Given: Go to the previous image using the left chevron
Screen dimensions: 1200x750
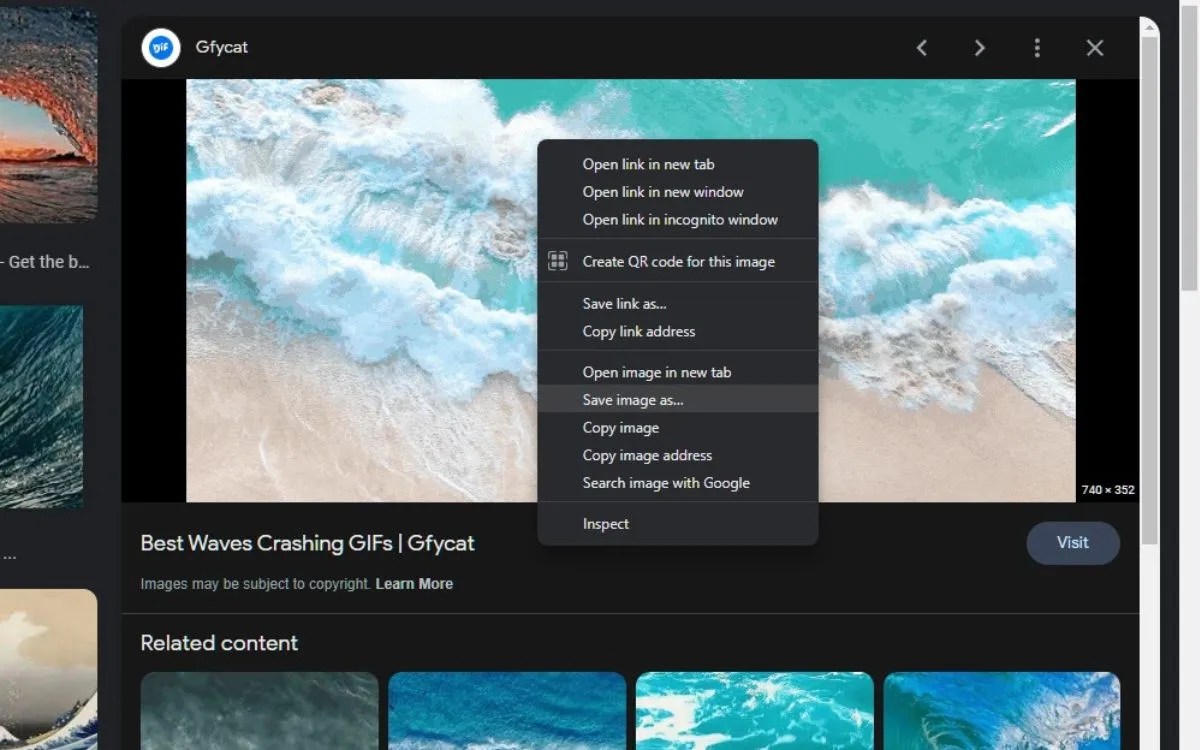Looking at the screenshot, I should tap(921, 47).
